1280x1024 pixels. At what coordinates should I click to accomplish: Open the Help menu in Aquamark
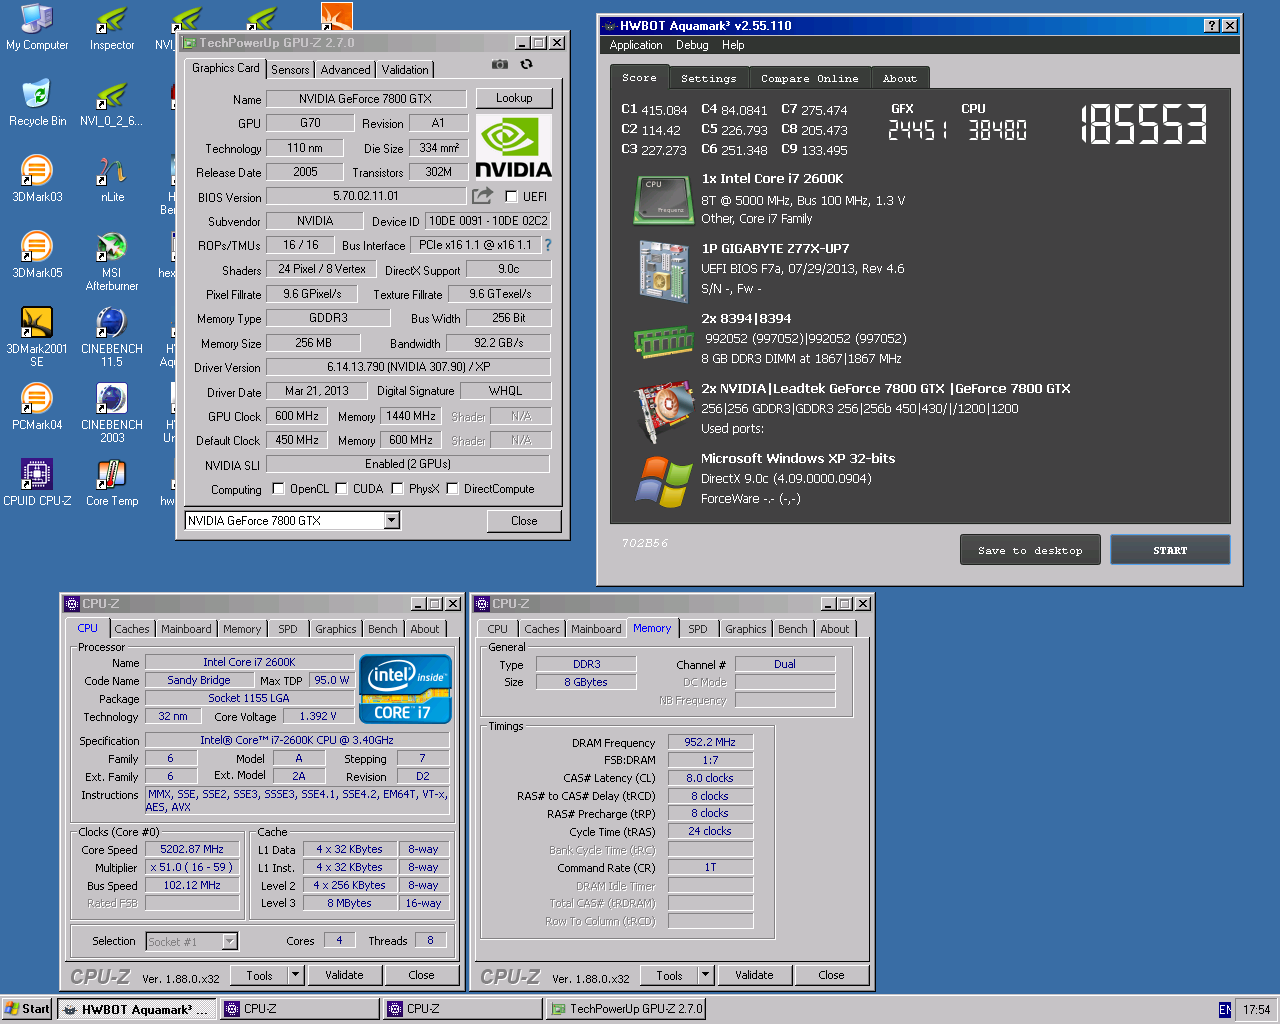tap(733, 45)
